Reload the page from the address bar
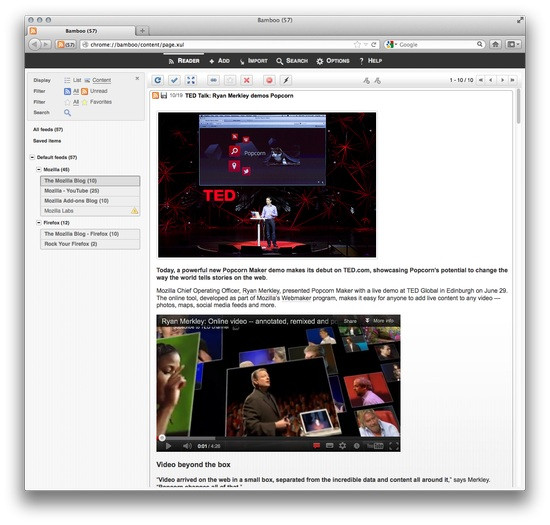This screenshot has width=550, height=525. tap(374, 45)
